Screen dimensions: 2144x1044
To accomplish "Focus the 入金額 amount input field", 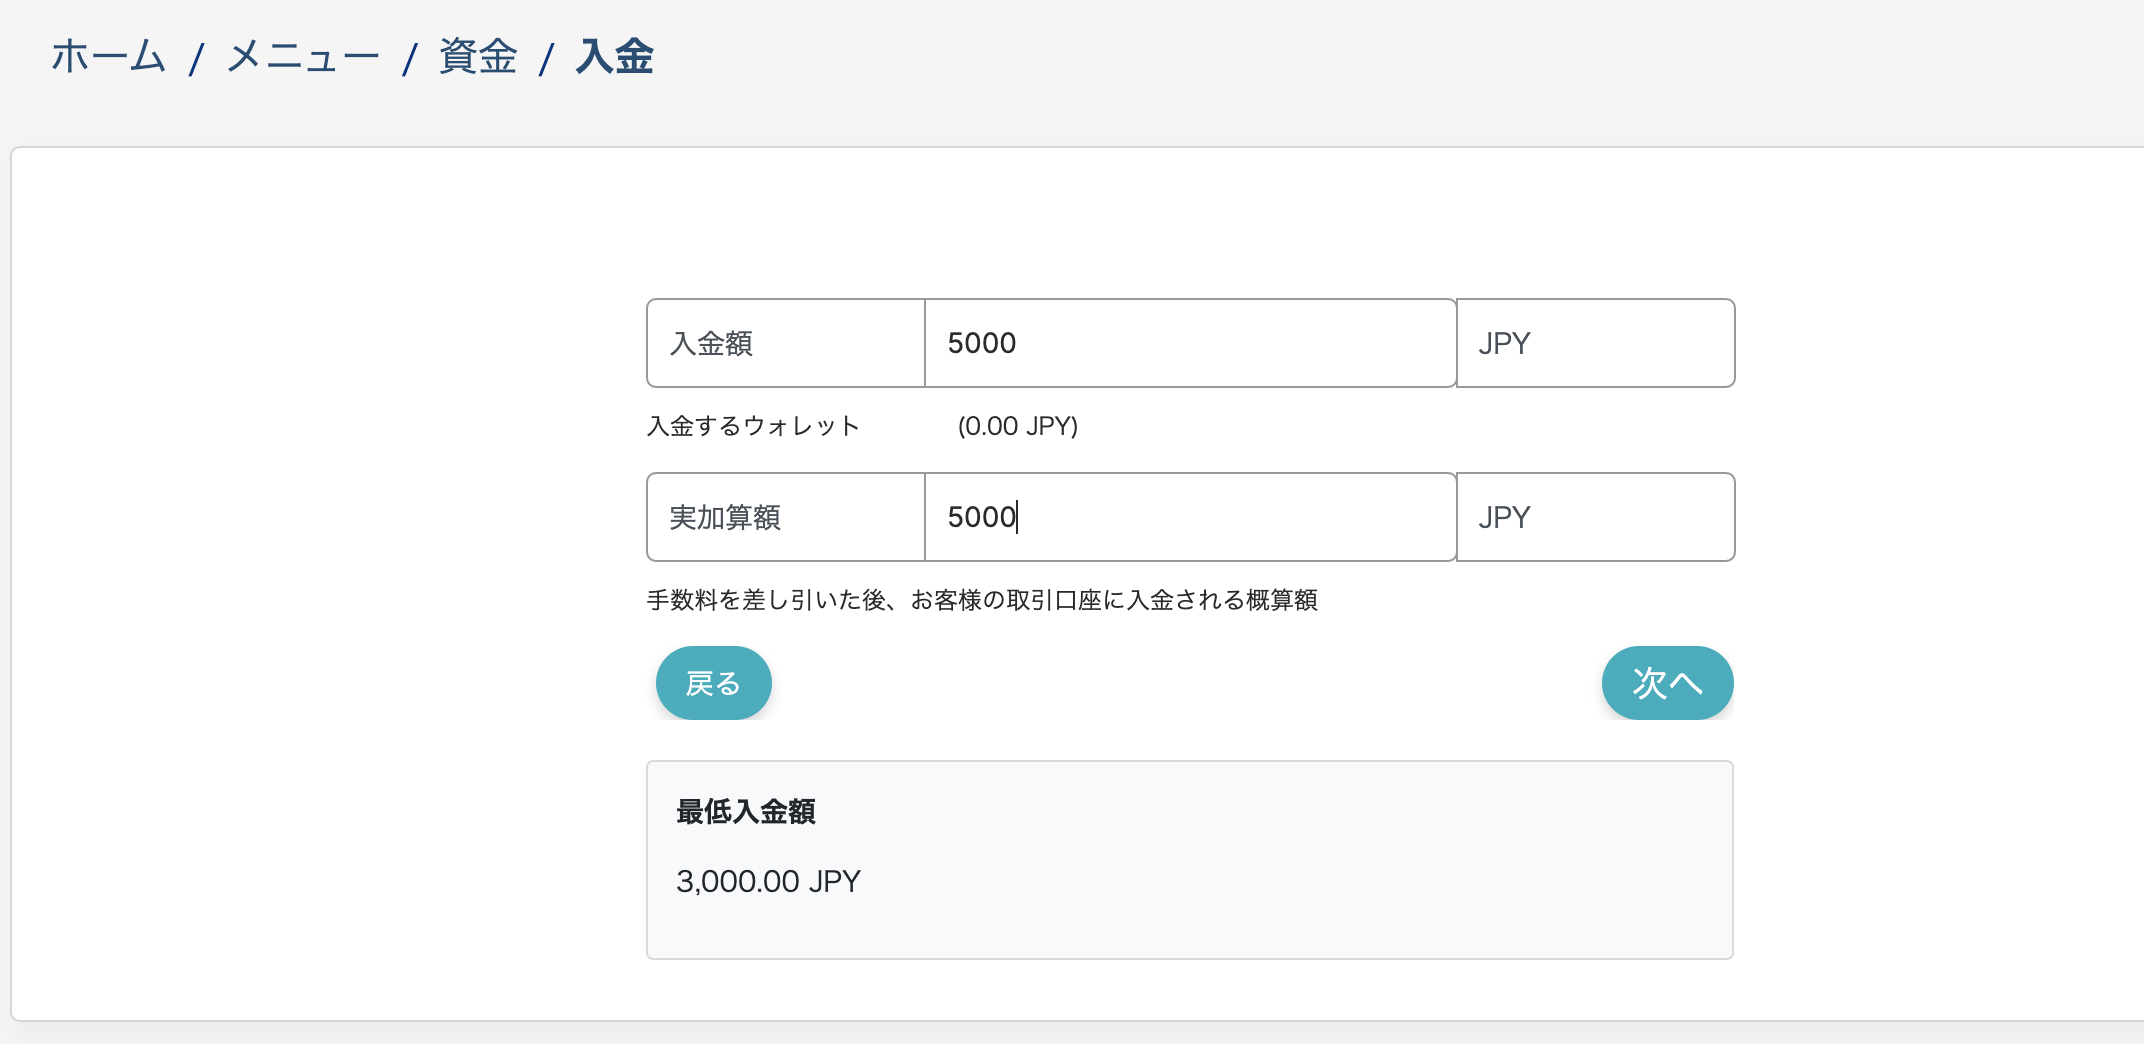I will pyautogui.click(x=1190, y=343).
